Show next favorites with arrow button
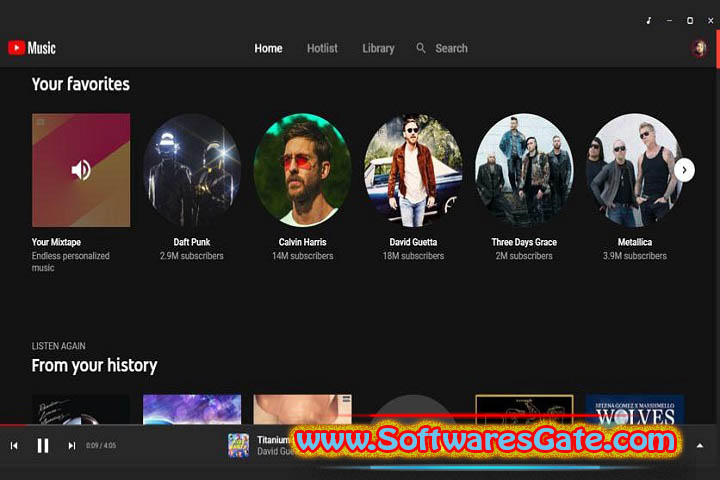This screenshot has height=480, width=720. point(684,170)
